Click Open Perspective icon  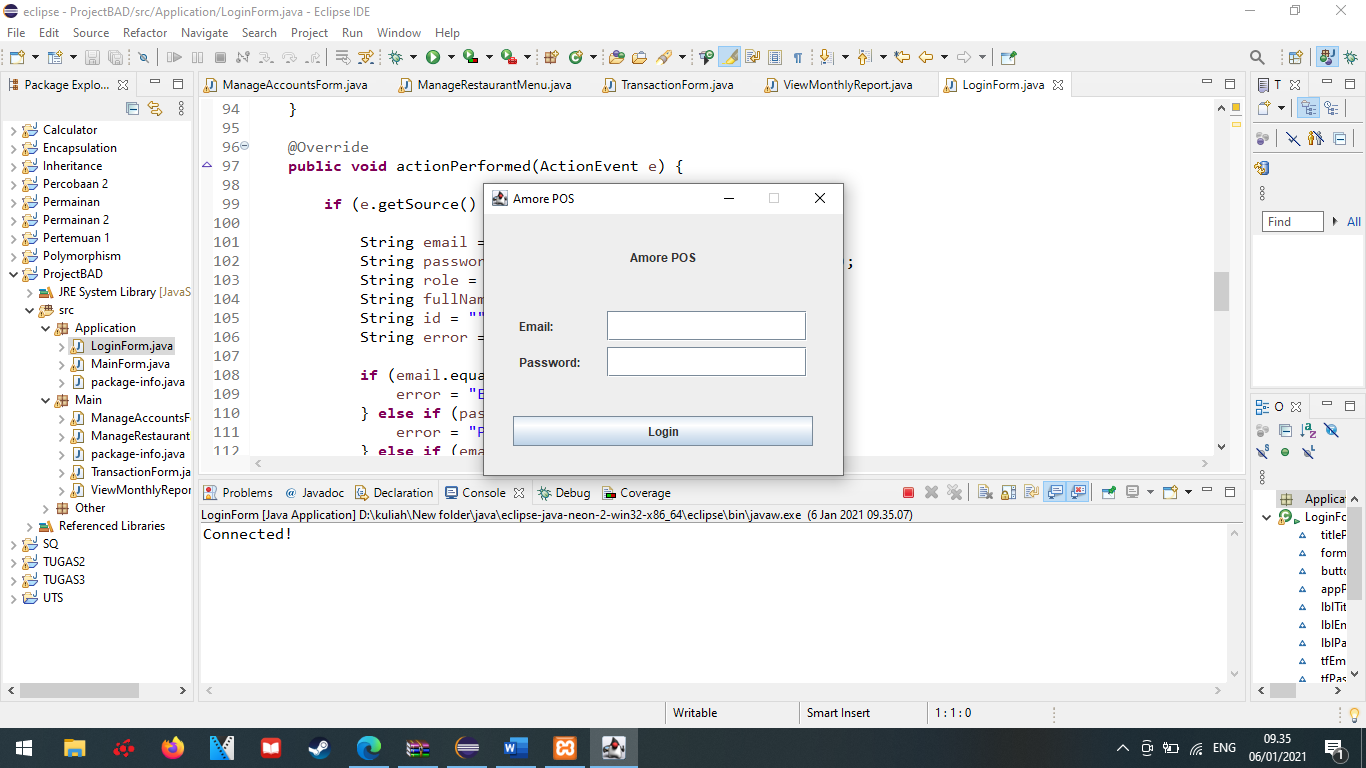[1295, 57]
